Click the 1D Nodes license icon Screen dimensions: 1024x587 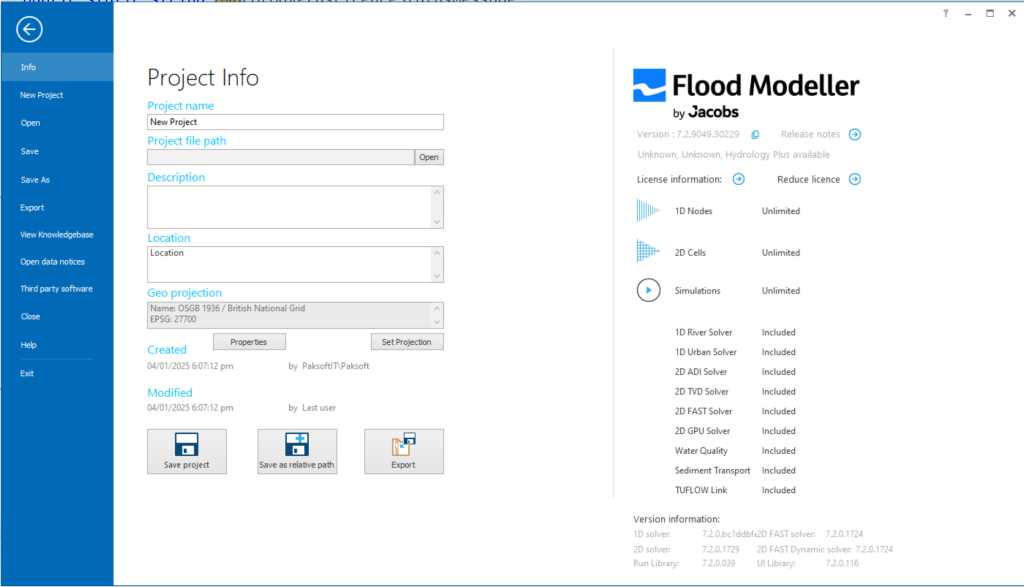[x=650, y=211]
